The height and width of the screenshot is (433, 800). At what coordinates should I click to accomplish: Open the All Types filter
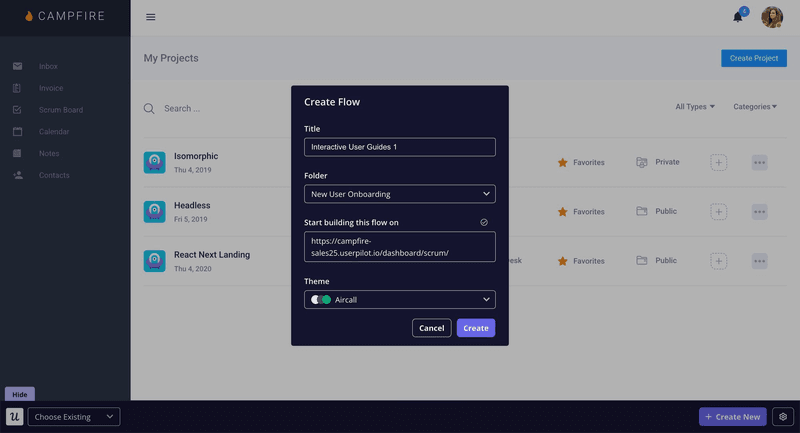pos(695,107)
